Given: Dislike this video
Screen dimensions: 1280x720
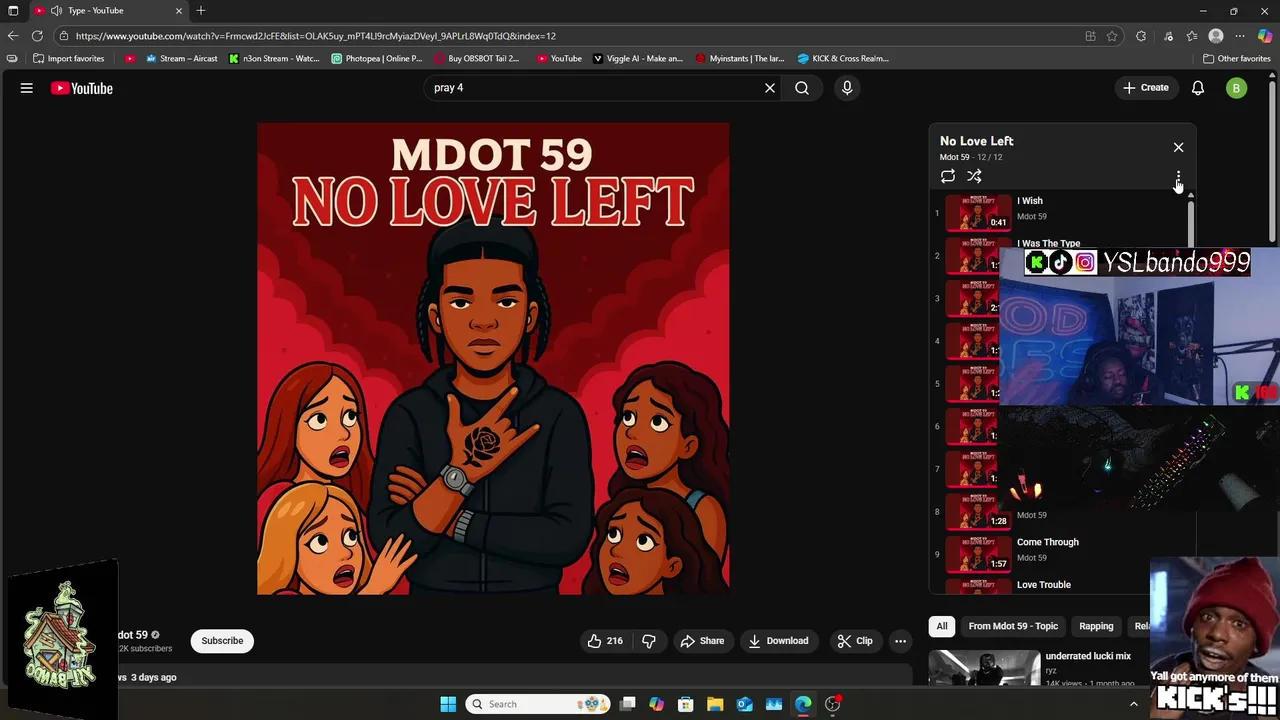Looking at the screenshot, I should coord(649,641).
